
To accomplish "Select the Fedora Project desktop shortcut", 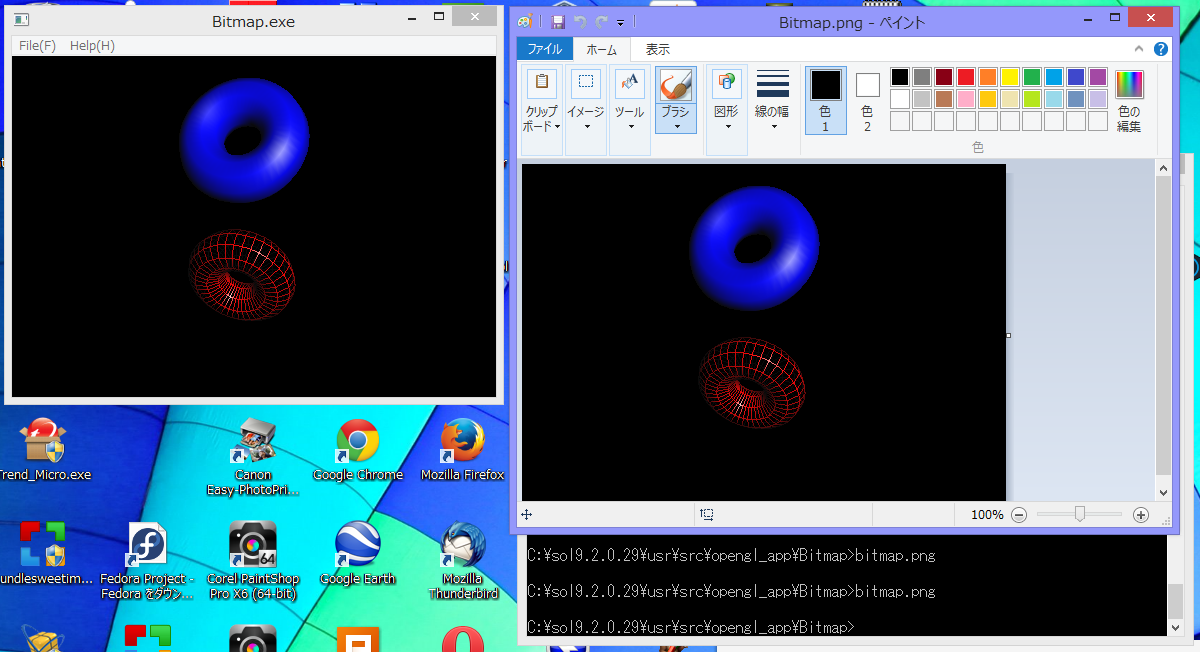I will pos(147,560).
